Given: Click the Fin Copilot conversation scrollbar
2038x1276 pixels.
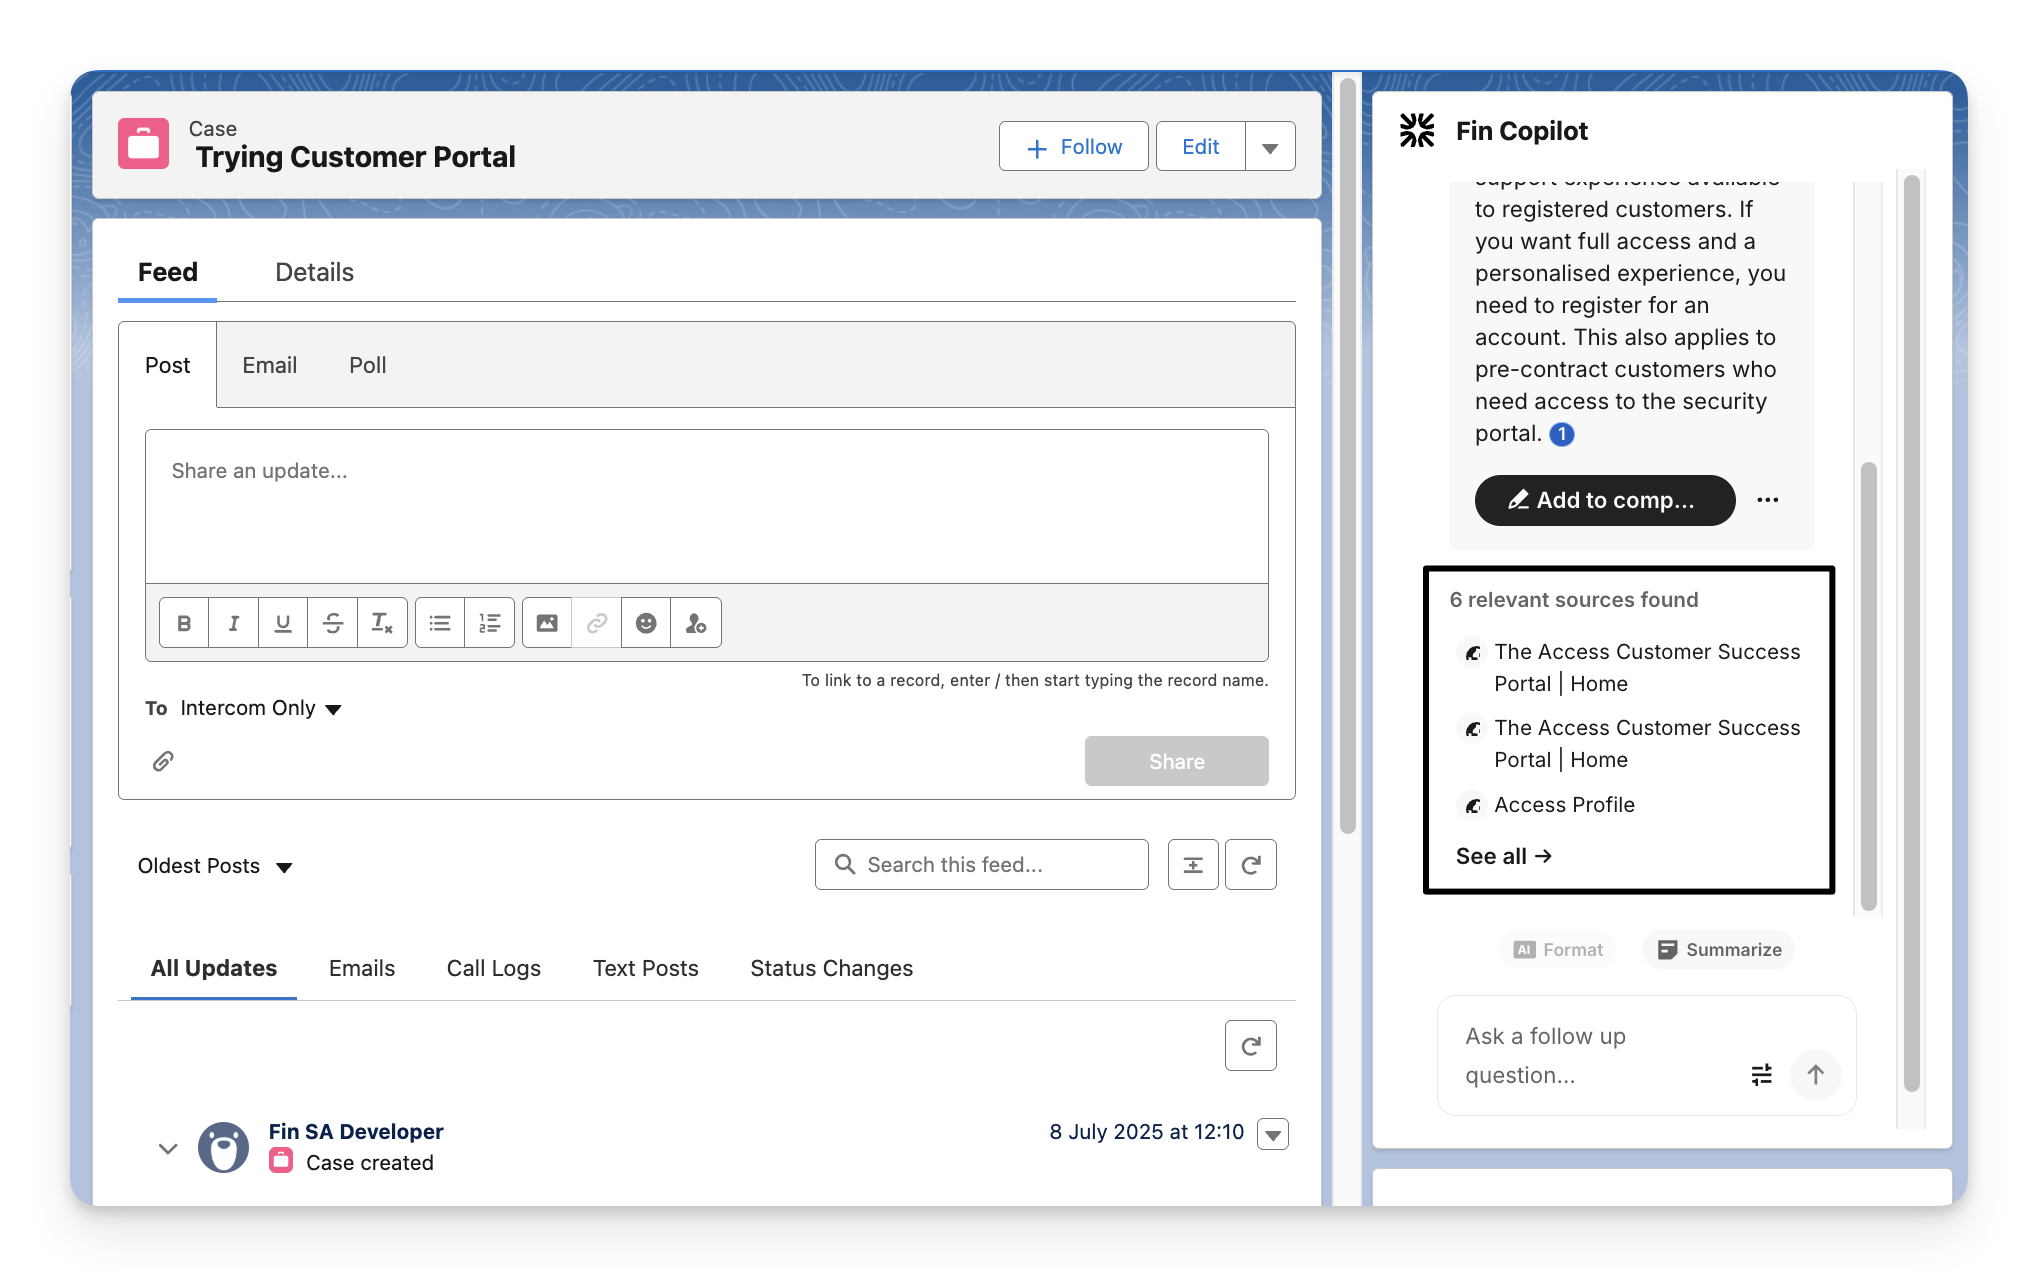Looking at the screenshot, I should pyautogui.click(x=1868, y=685).
